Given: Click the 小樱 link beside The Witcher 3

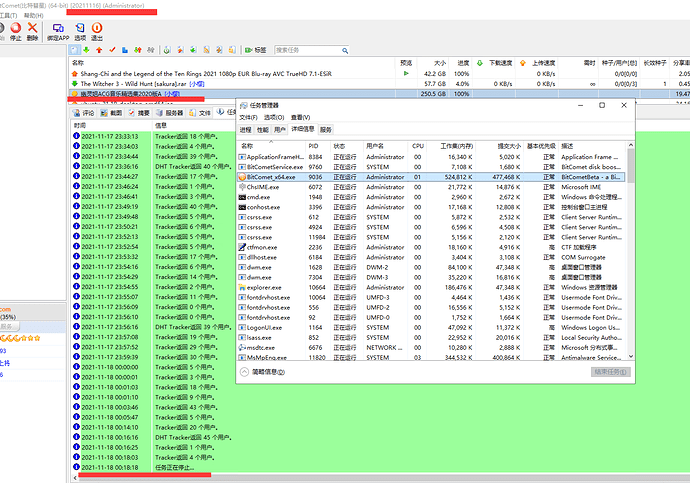Looking at the screenshot, I should (197, 84).
